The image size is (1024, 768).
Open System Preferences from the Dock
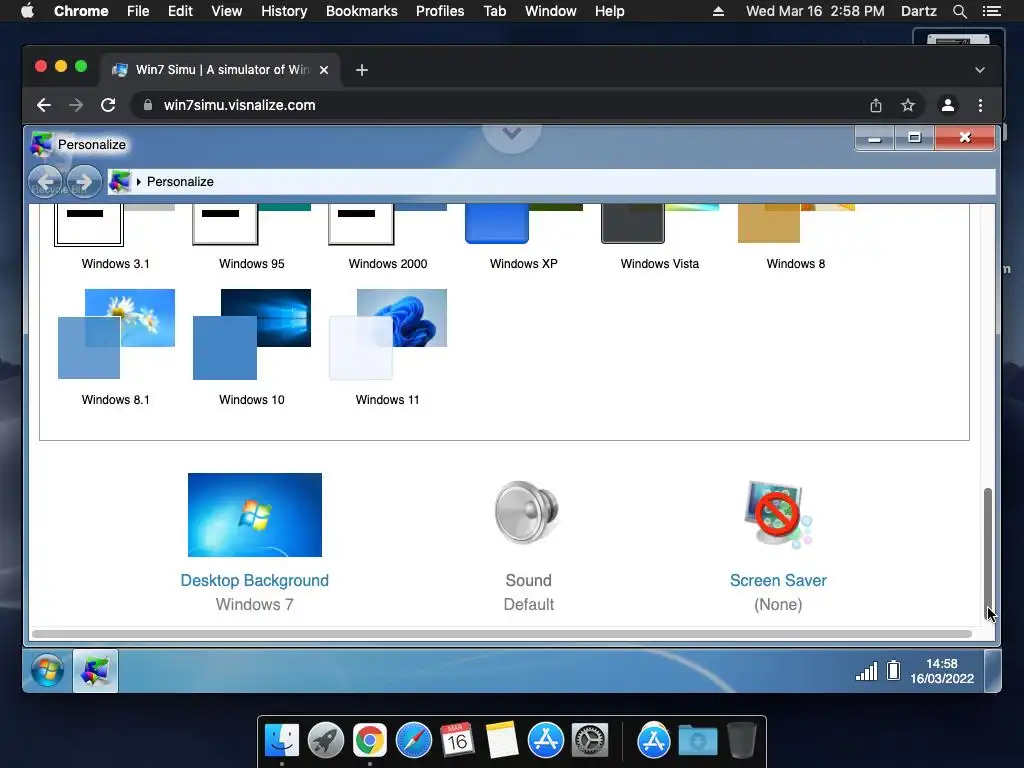click(x=590, y=741)
